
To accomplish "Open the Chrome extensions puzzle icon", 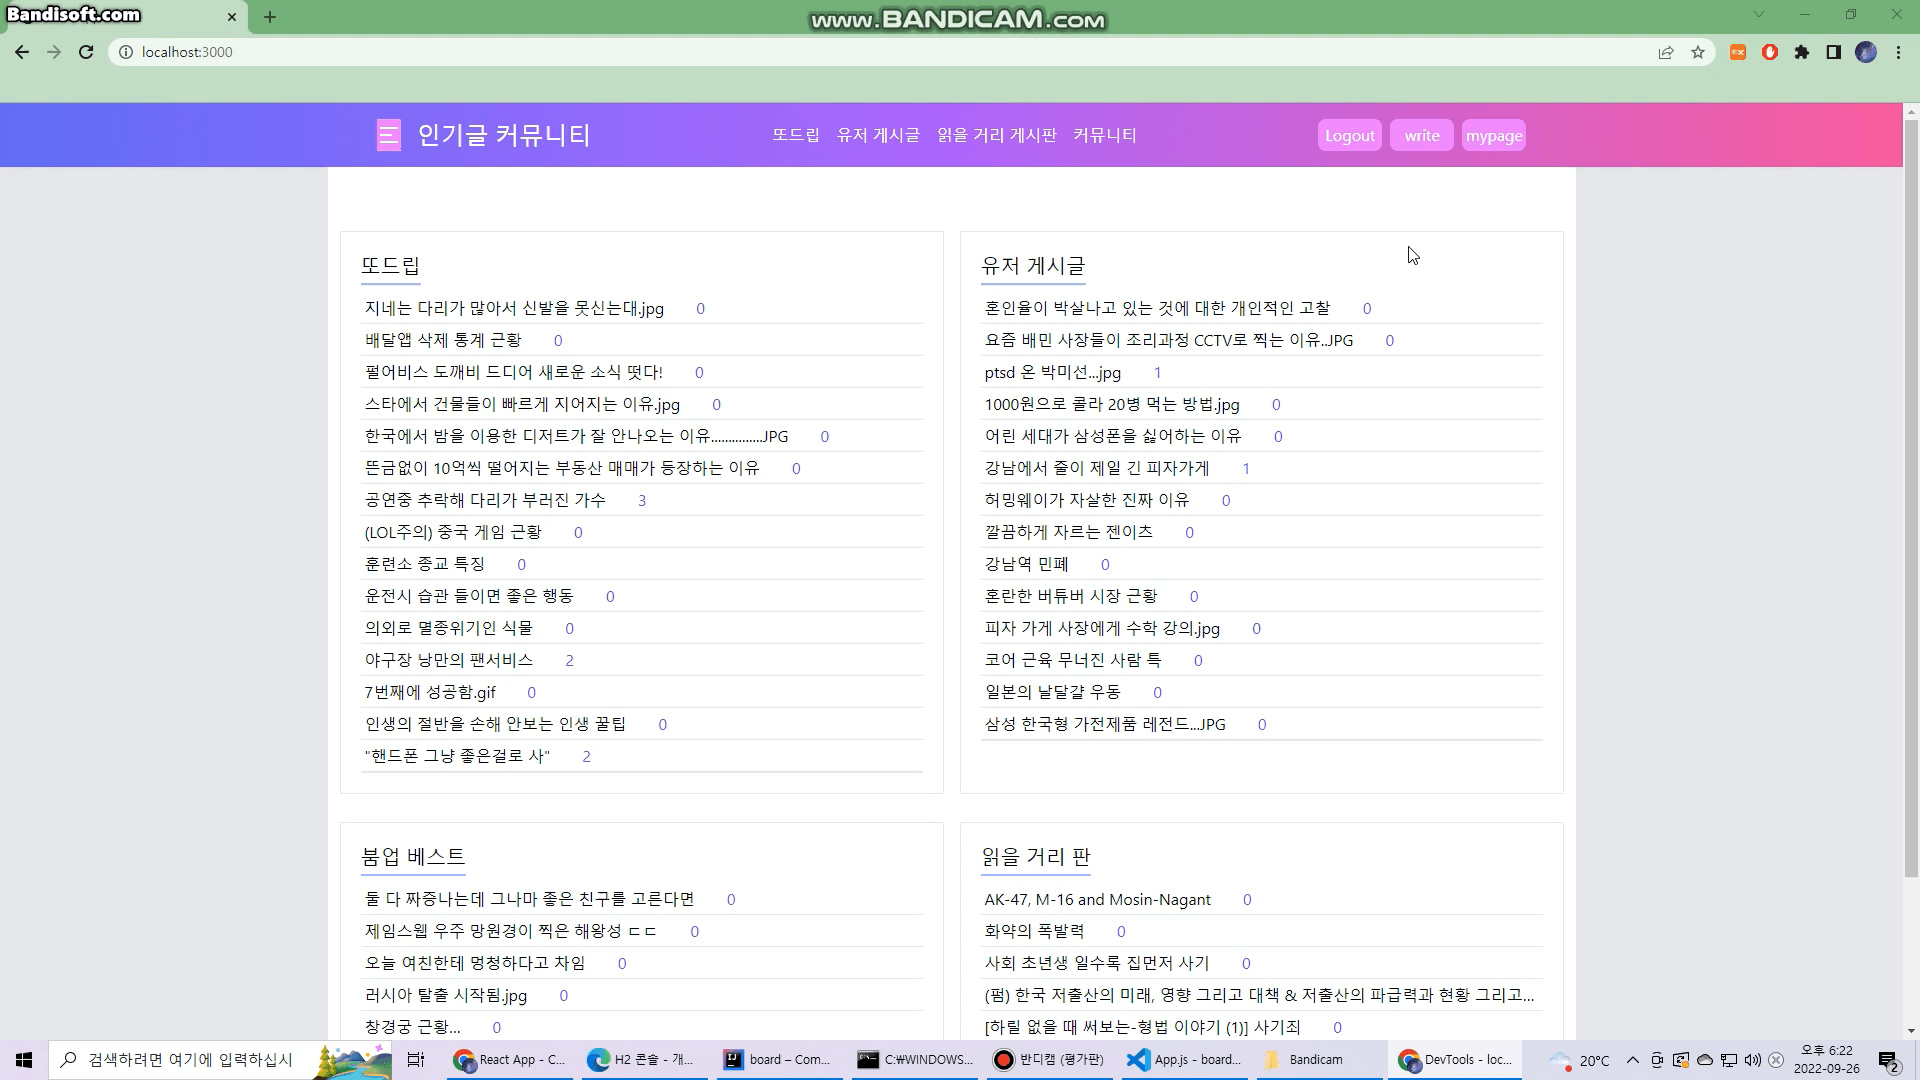I will 1802,52.
